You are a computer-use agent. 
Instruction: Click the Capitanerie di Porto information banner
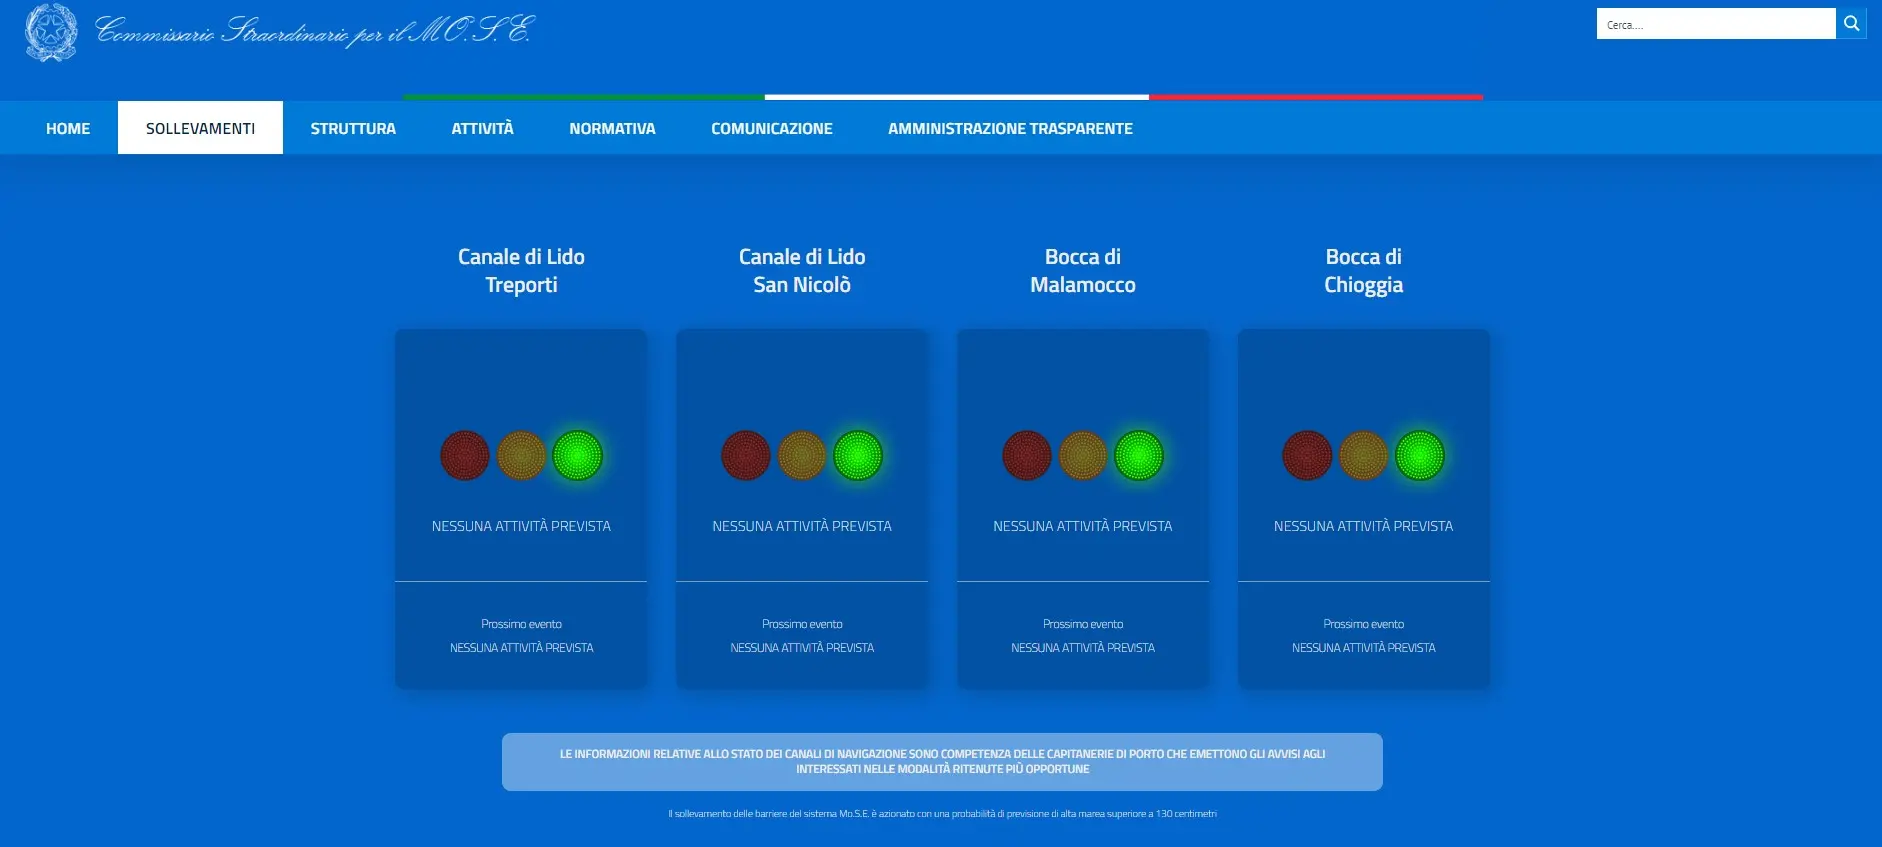(x=942, y=762)
